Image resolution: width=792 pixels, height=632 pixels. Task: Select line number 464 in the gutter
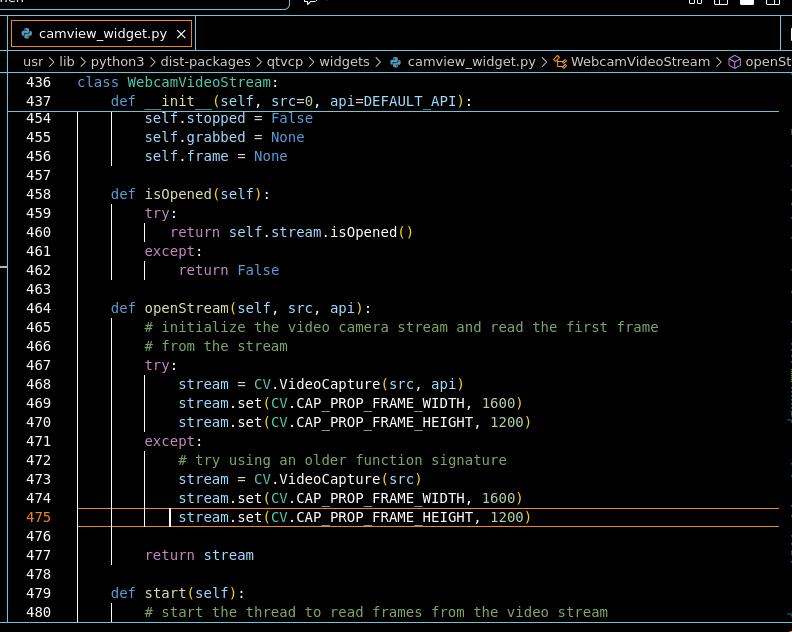tap(38, 308)
